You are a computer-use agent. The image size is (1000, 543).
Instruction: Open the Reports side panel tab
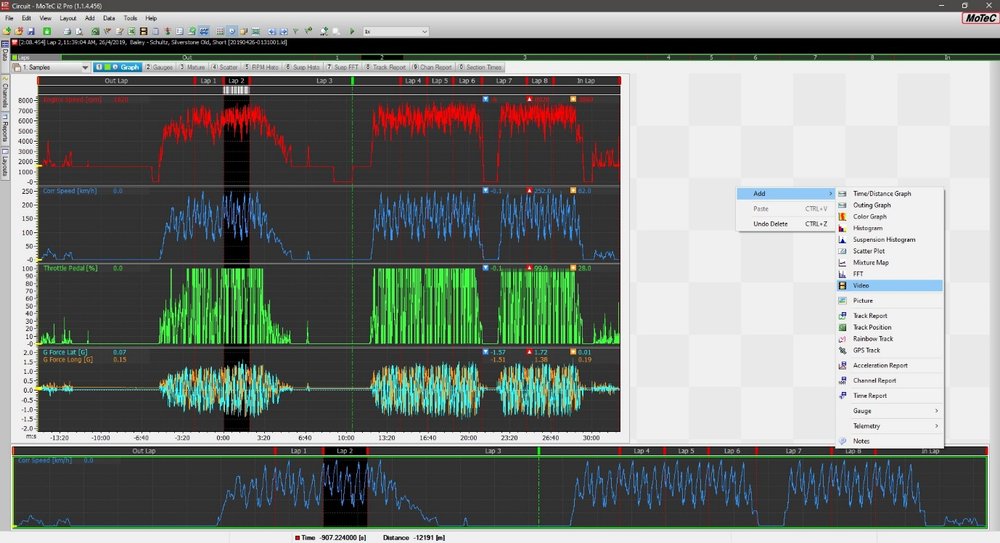(4, 128)
